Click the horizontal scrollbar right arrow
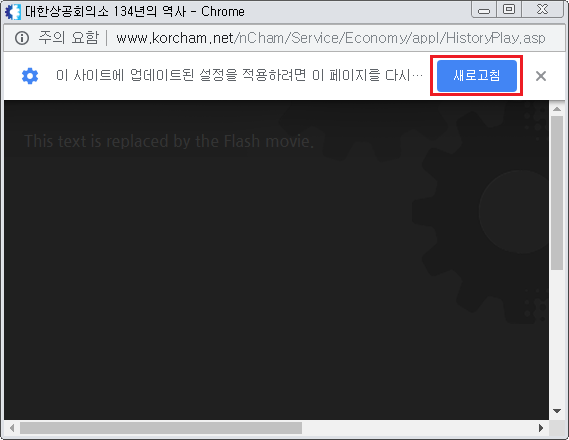The height and width of the screenshot is (440, 569). 541,428
